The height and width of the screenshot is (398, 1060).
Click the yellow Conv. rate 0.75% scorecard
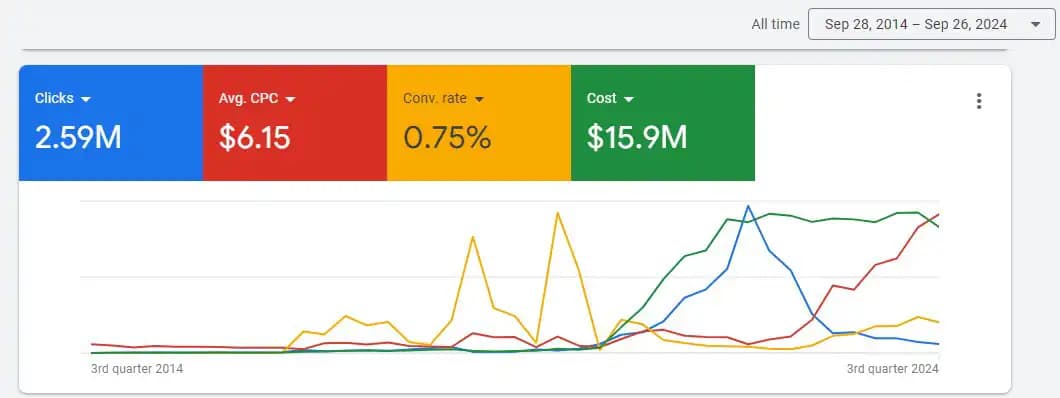tap(479, 123)
